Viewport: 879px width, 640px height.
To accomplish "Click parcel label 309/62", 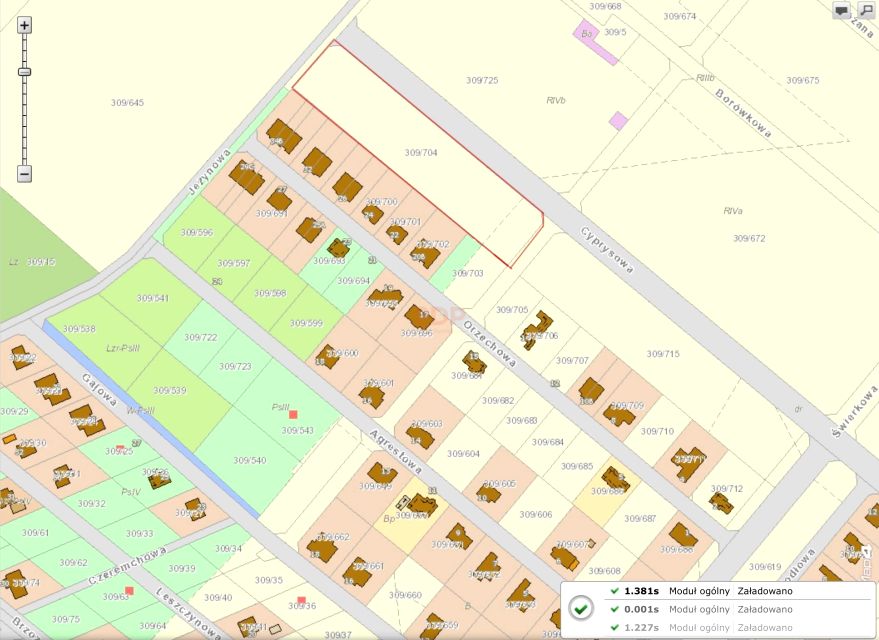I will [x=73, y=562].
